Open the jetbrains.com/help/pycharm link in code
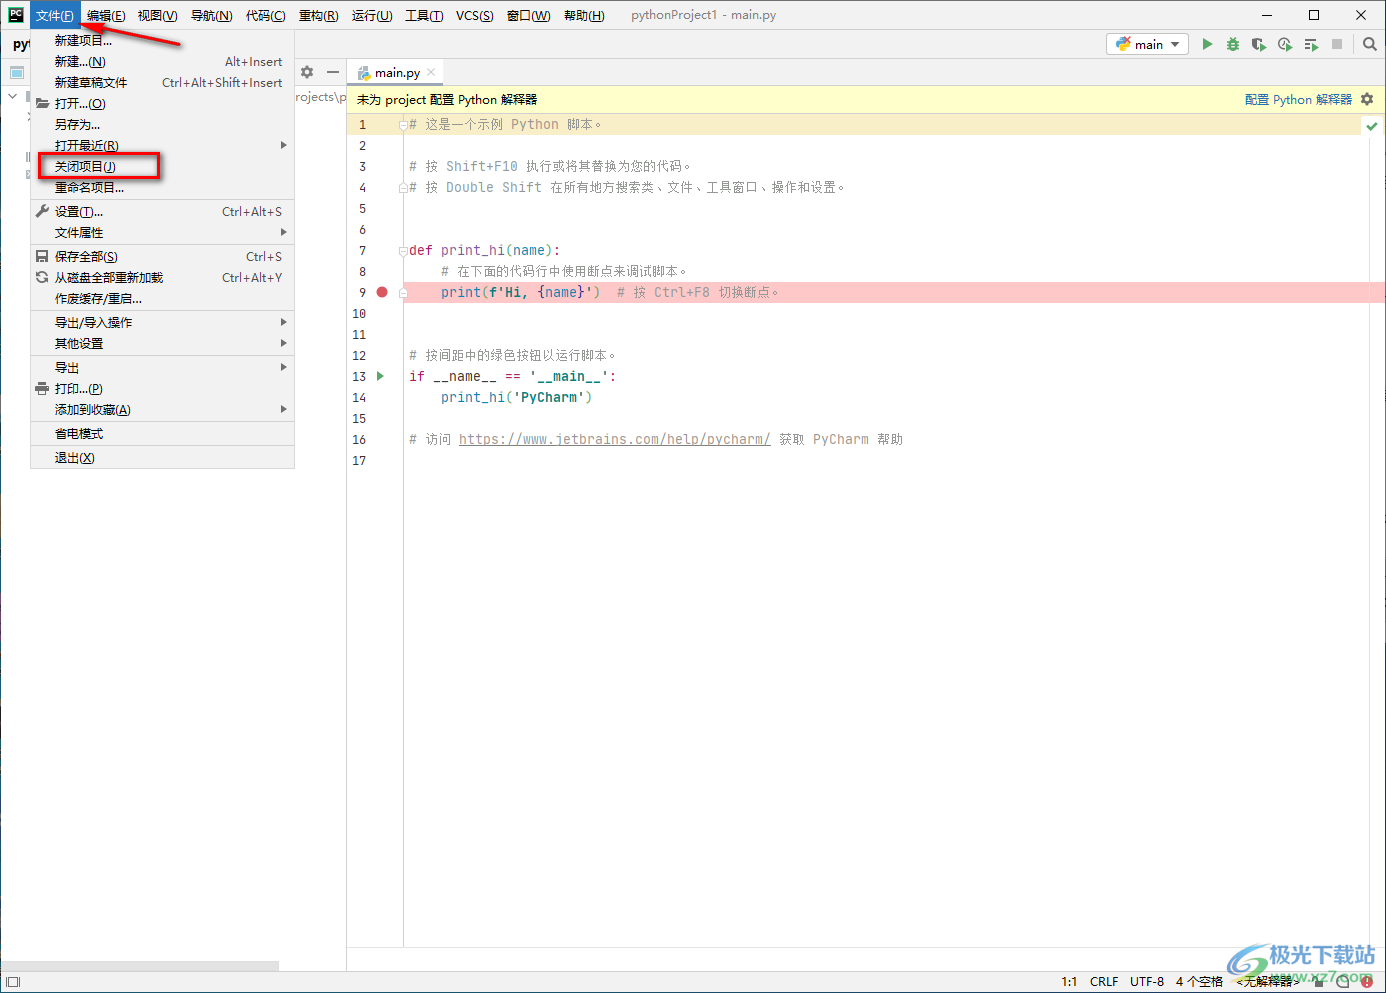Viewport: 1386px width, 993px height. click(x=614, y=439)
